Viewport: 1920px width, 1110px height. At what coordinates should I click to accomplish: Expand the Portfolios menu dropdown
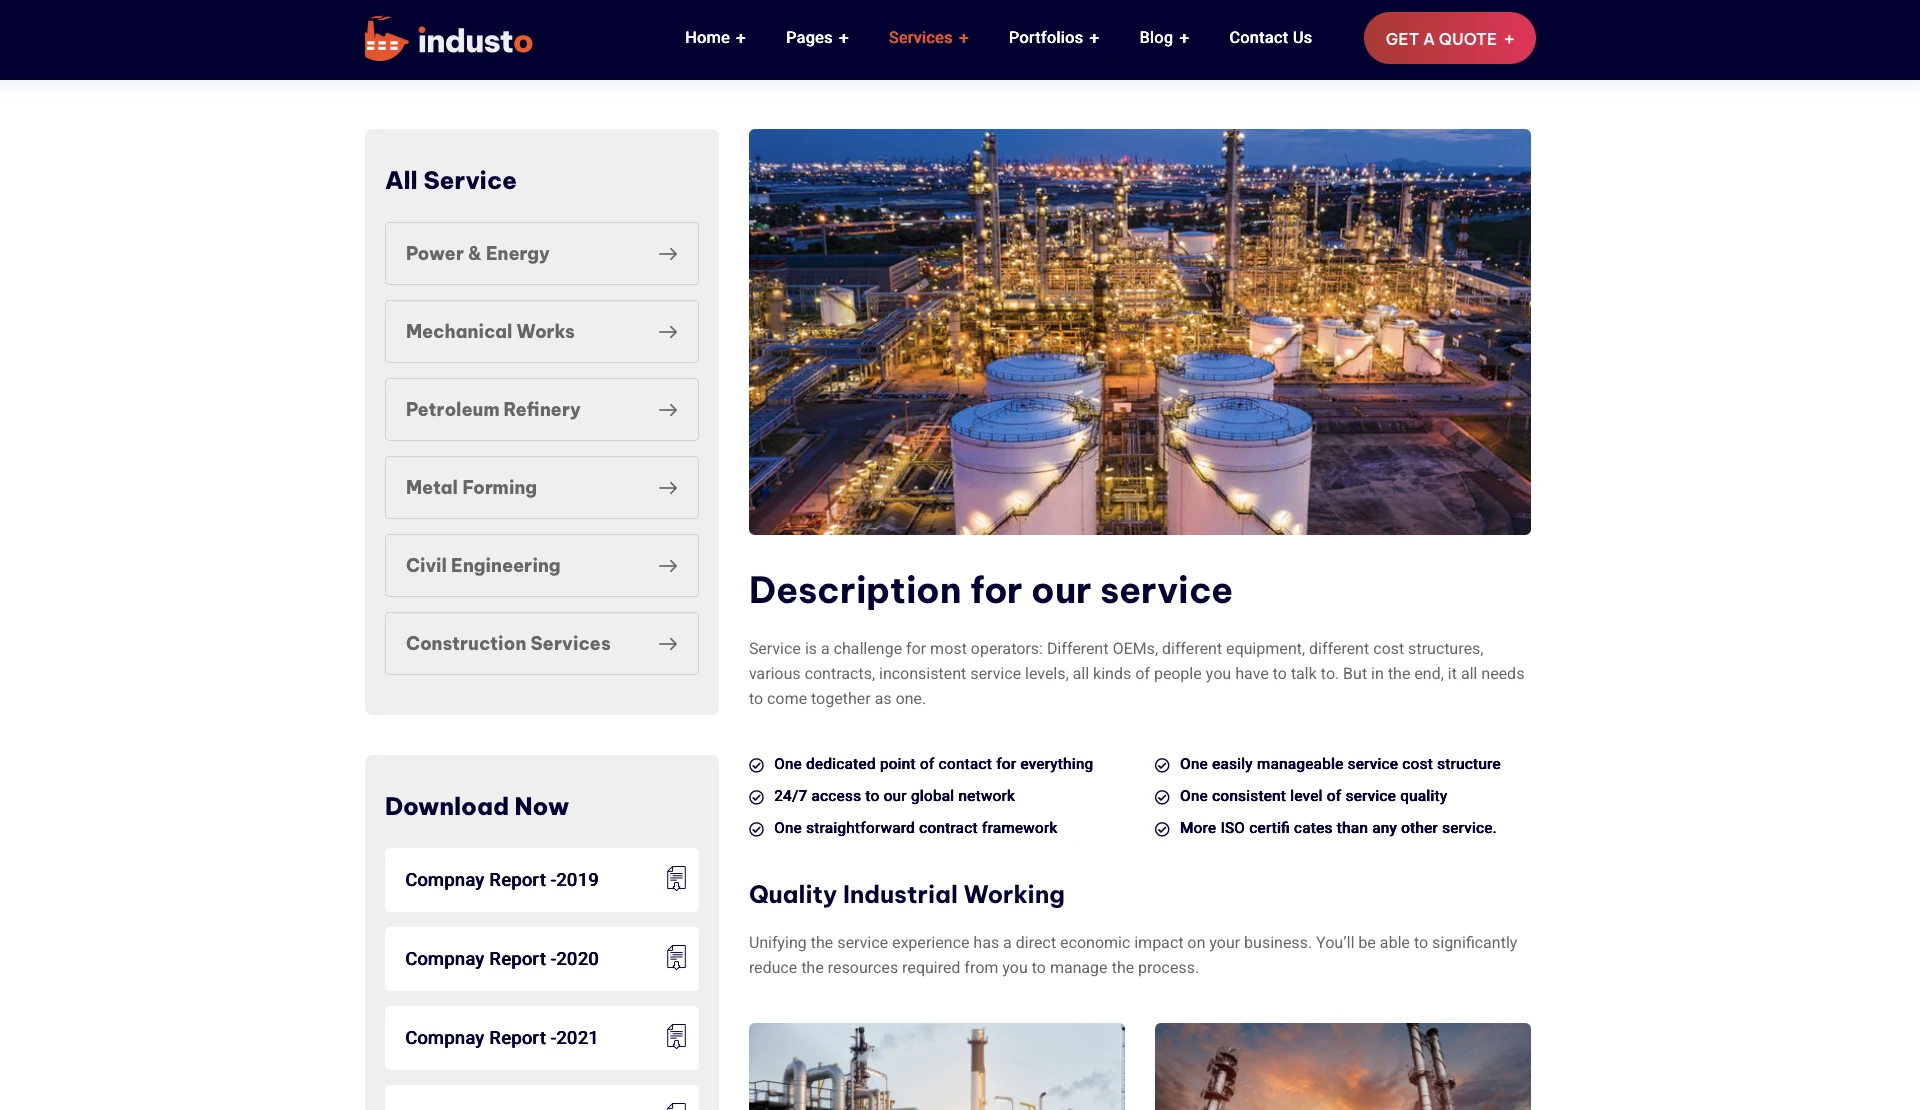click(x=1053, y=38)
